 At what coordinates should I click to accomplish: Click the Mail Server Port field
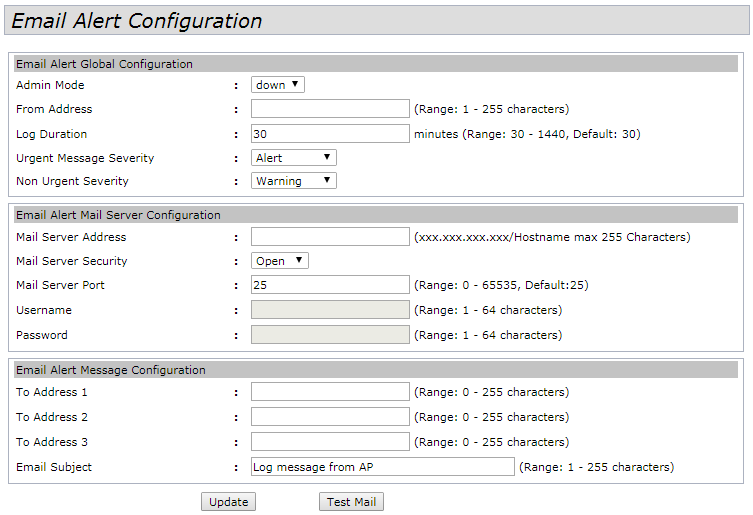point(330,285)
